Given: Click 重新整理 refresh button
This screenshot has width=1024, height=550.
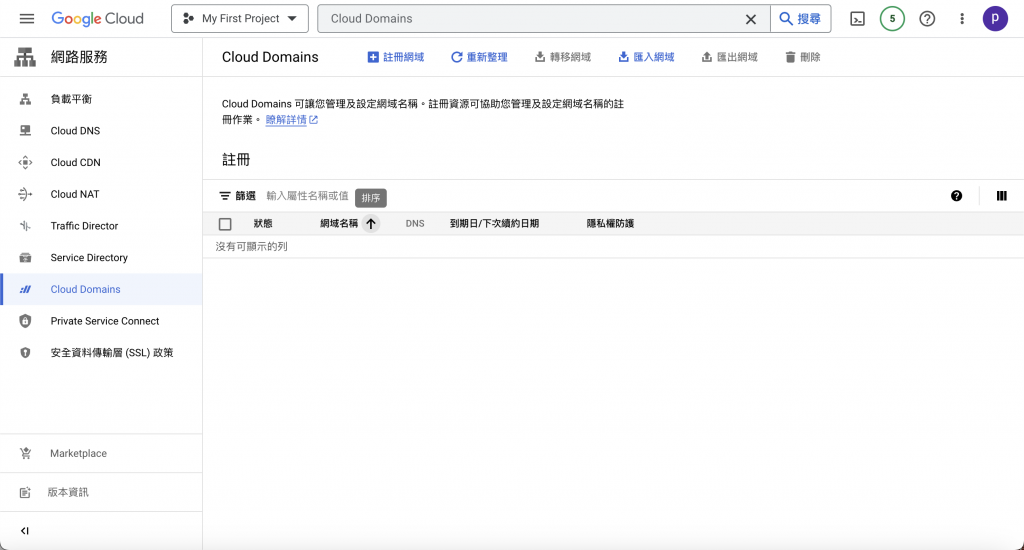Looking at the screenshot, I should (x=479, y=57).
